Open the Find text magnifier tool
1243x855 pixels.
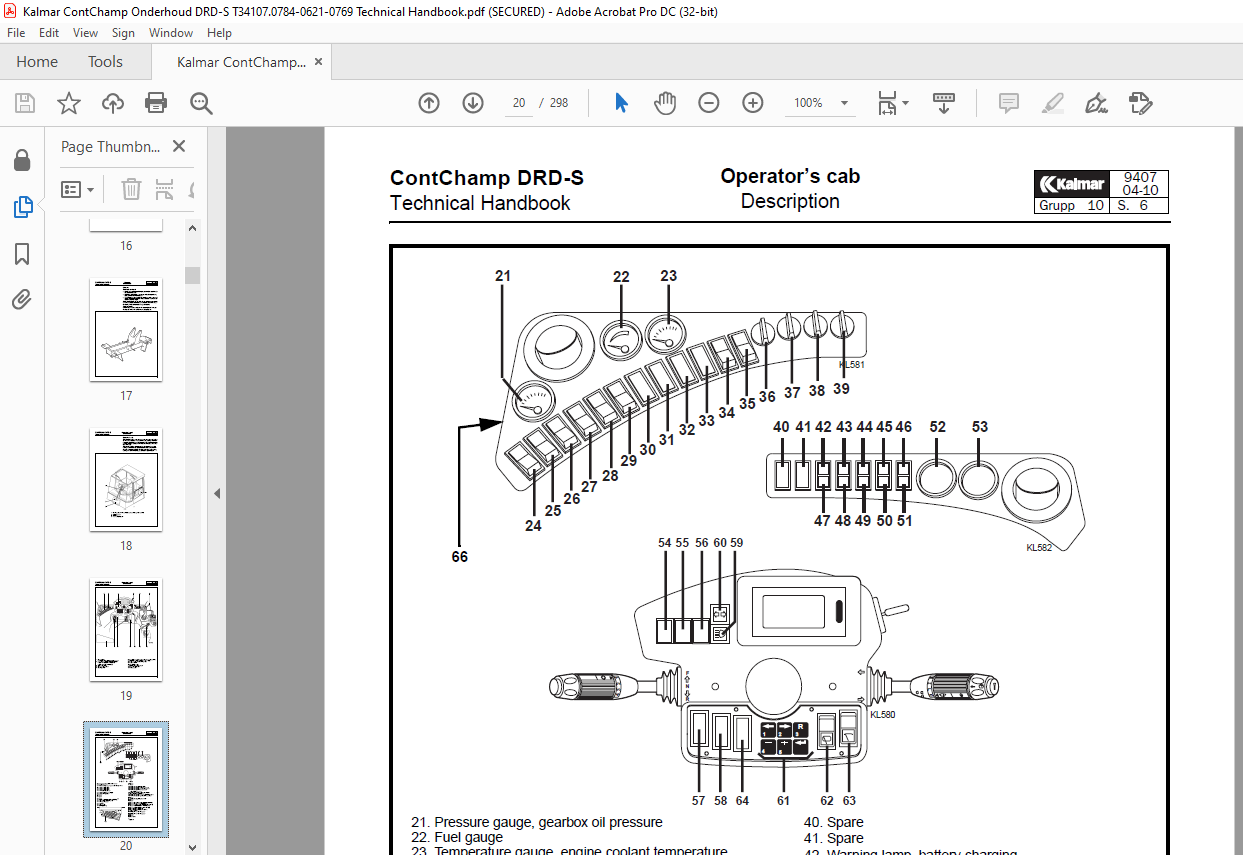pyautogui.click(x=201, y=103)
